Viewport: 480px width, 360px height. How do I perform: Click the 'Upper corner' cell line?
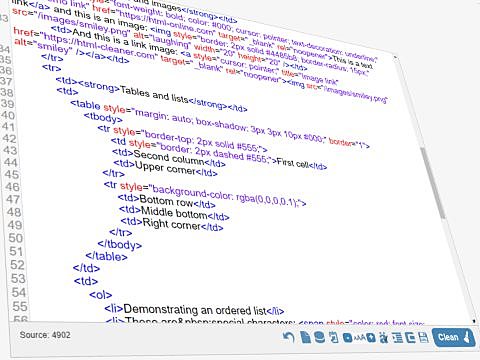click(x=165, y=168)
